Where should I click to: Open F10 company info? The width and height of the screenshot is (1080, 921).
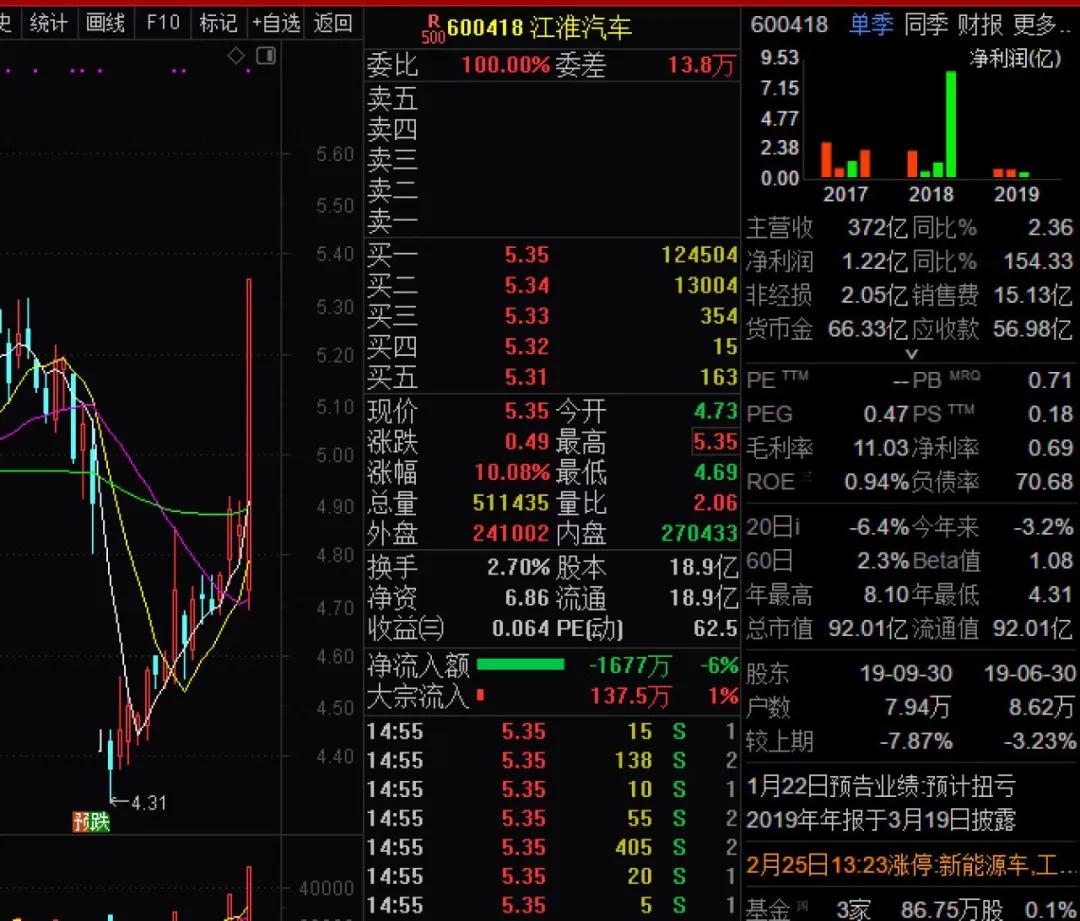pos(163,23)
